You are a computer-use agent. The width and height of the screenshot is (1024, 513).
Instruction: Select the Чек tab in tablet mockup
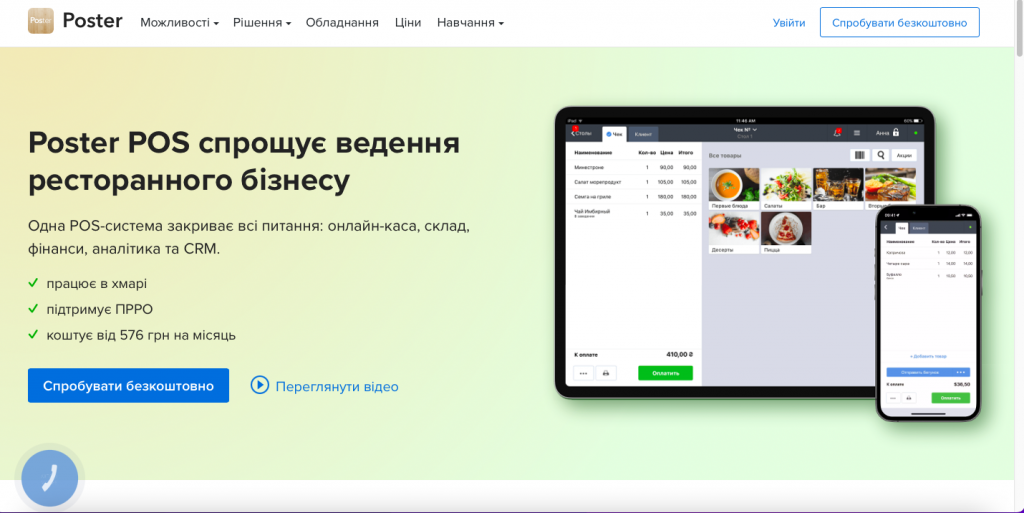point(614,134)
